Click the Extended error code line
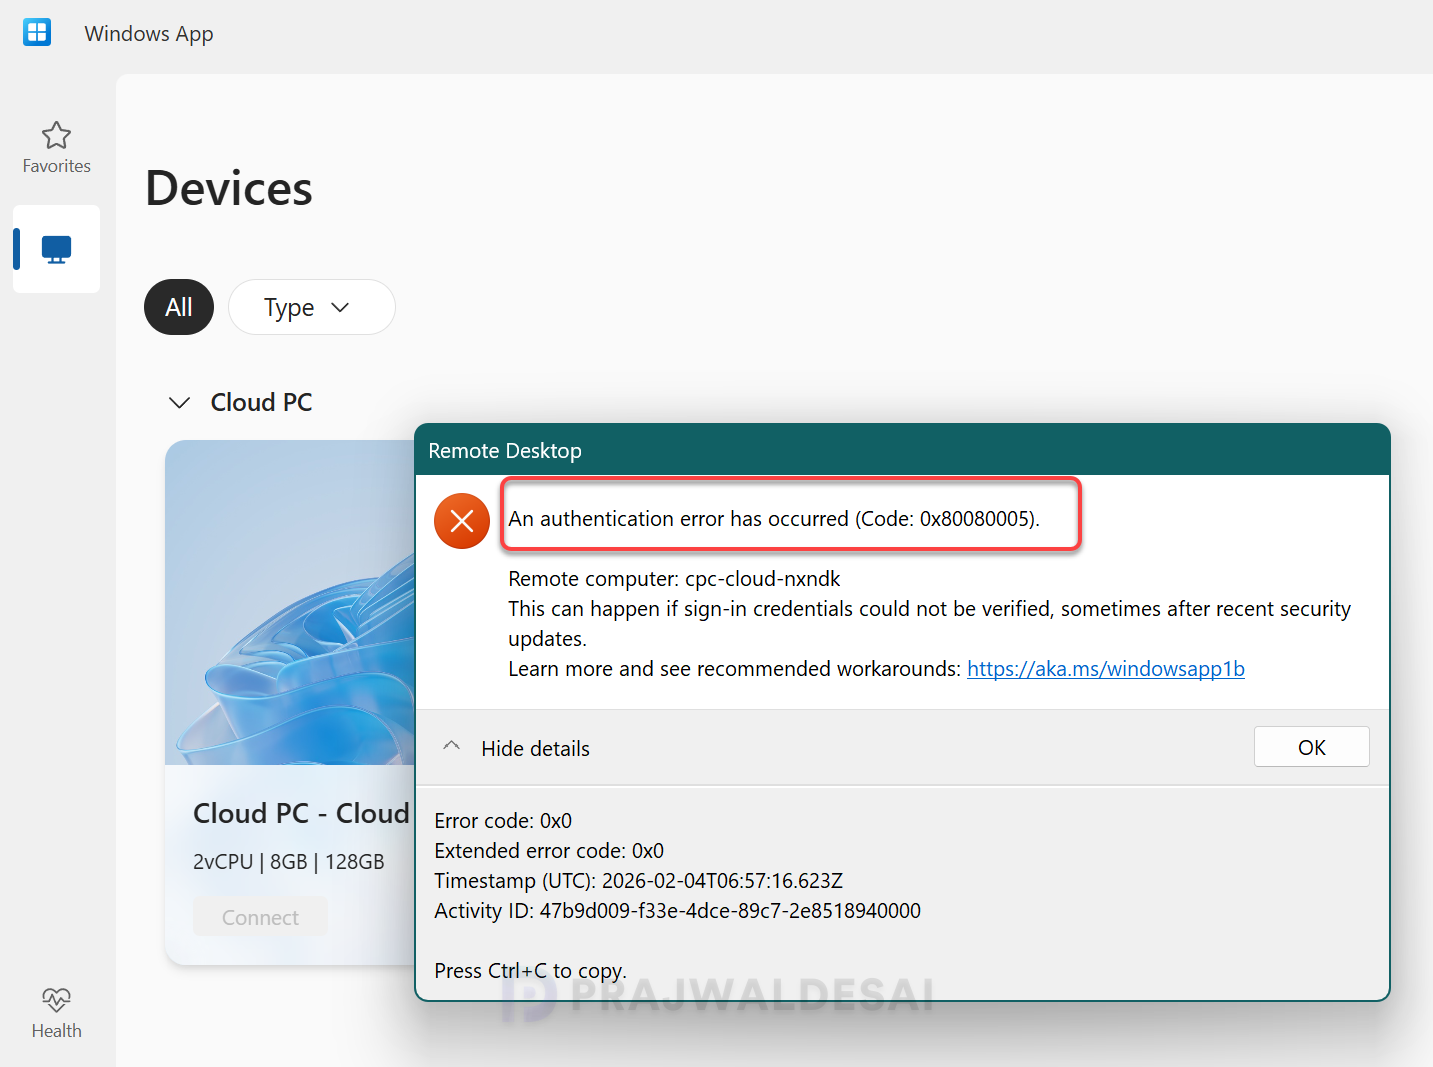1433x1067 pixels. (549, 851)
